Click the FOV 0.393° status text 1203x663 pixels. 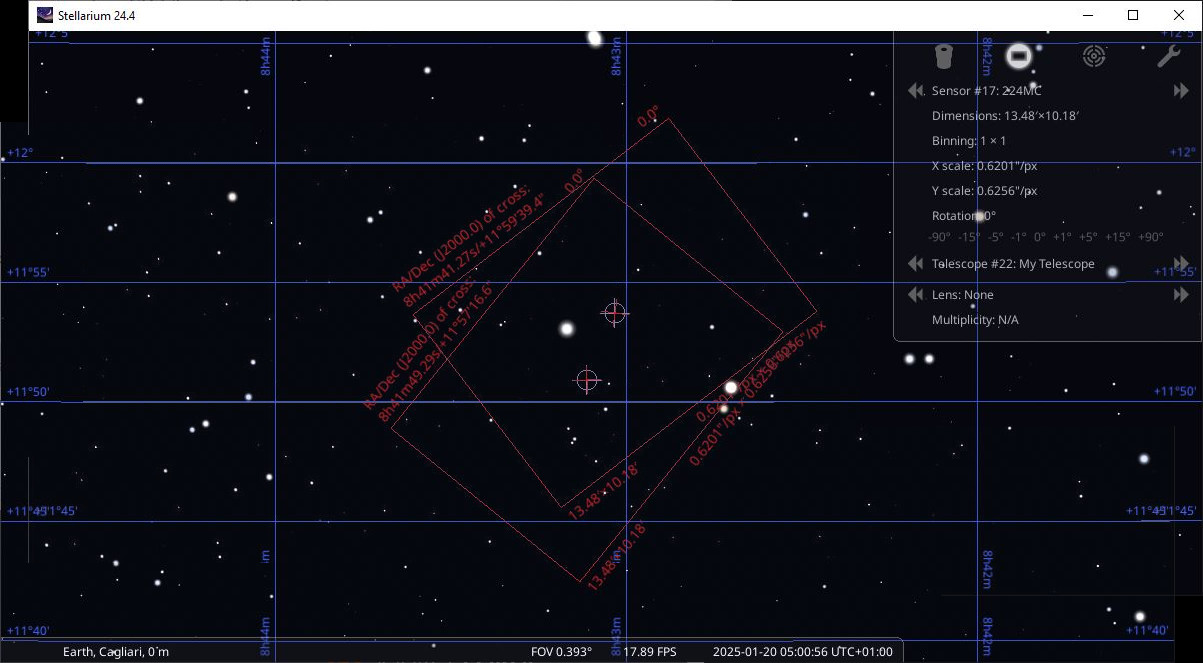click(x=561, y=652)
